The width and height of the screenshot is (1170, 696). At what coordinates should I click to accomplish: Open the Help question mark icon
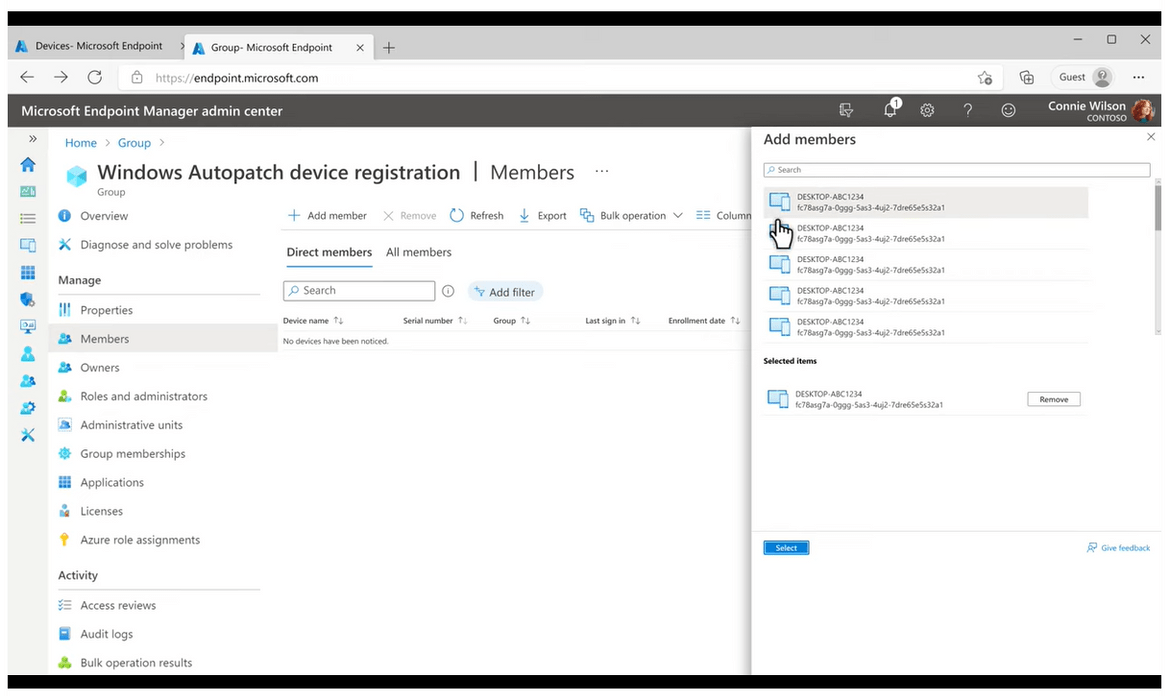pyautogui.click(x=968, y=110)
